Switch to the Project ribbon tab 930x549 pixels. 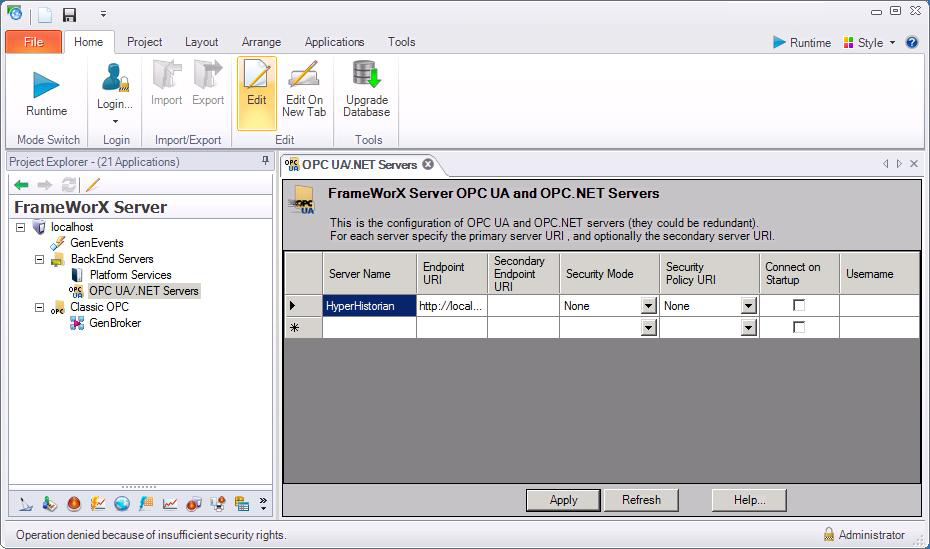click(145, 42)
